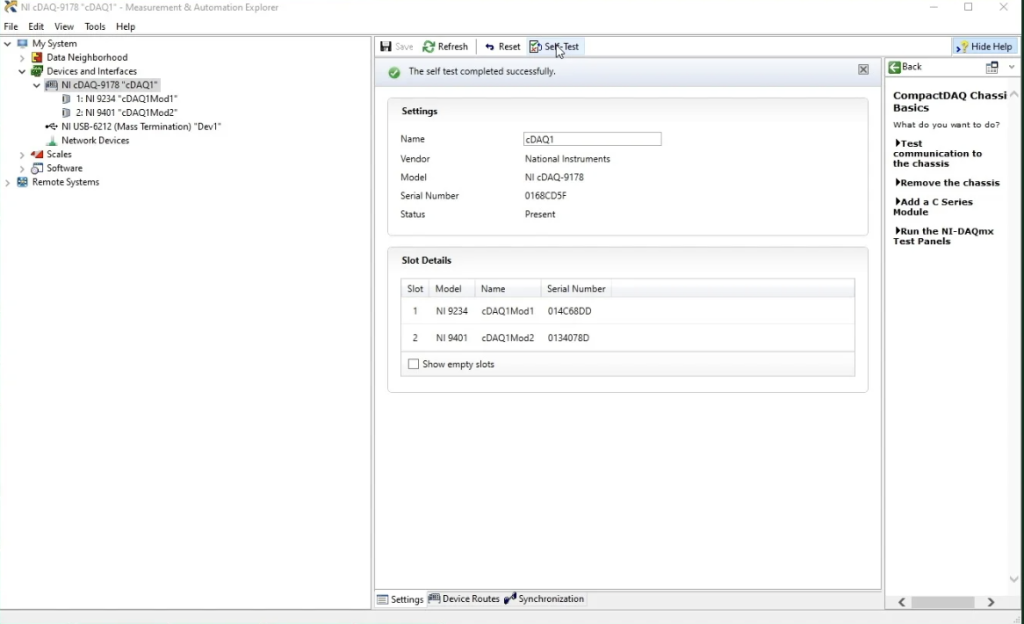Open 'Run the NI-DAQmx Test Panels' link
This screenshot has width=1024, height=624.
click(944, 236)
